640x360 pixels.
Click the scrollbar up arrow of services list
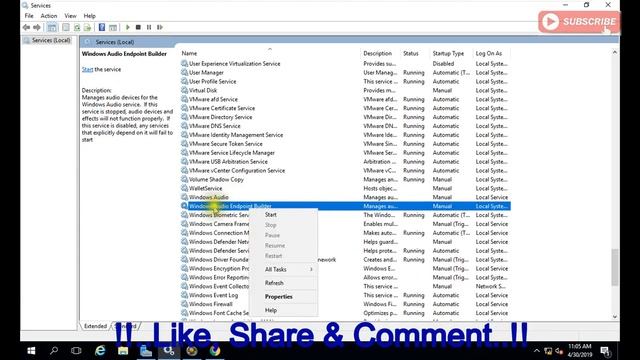[615, 53]
